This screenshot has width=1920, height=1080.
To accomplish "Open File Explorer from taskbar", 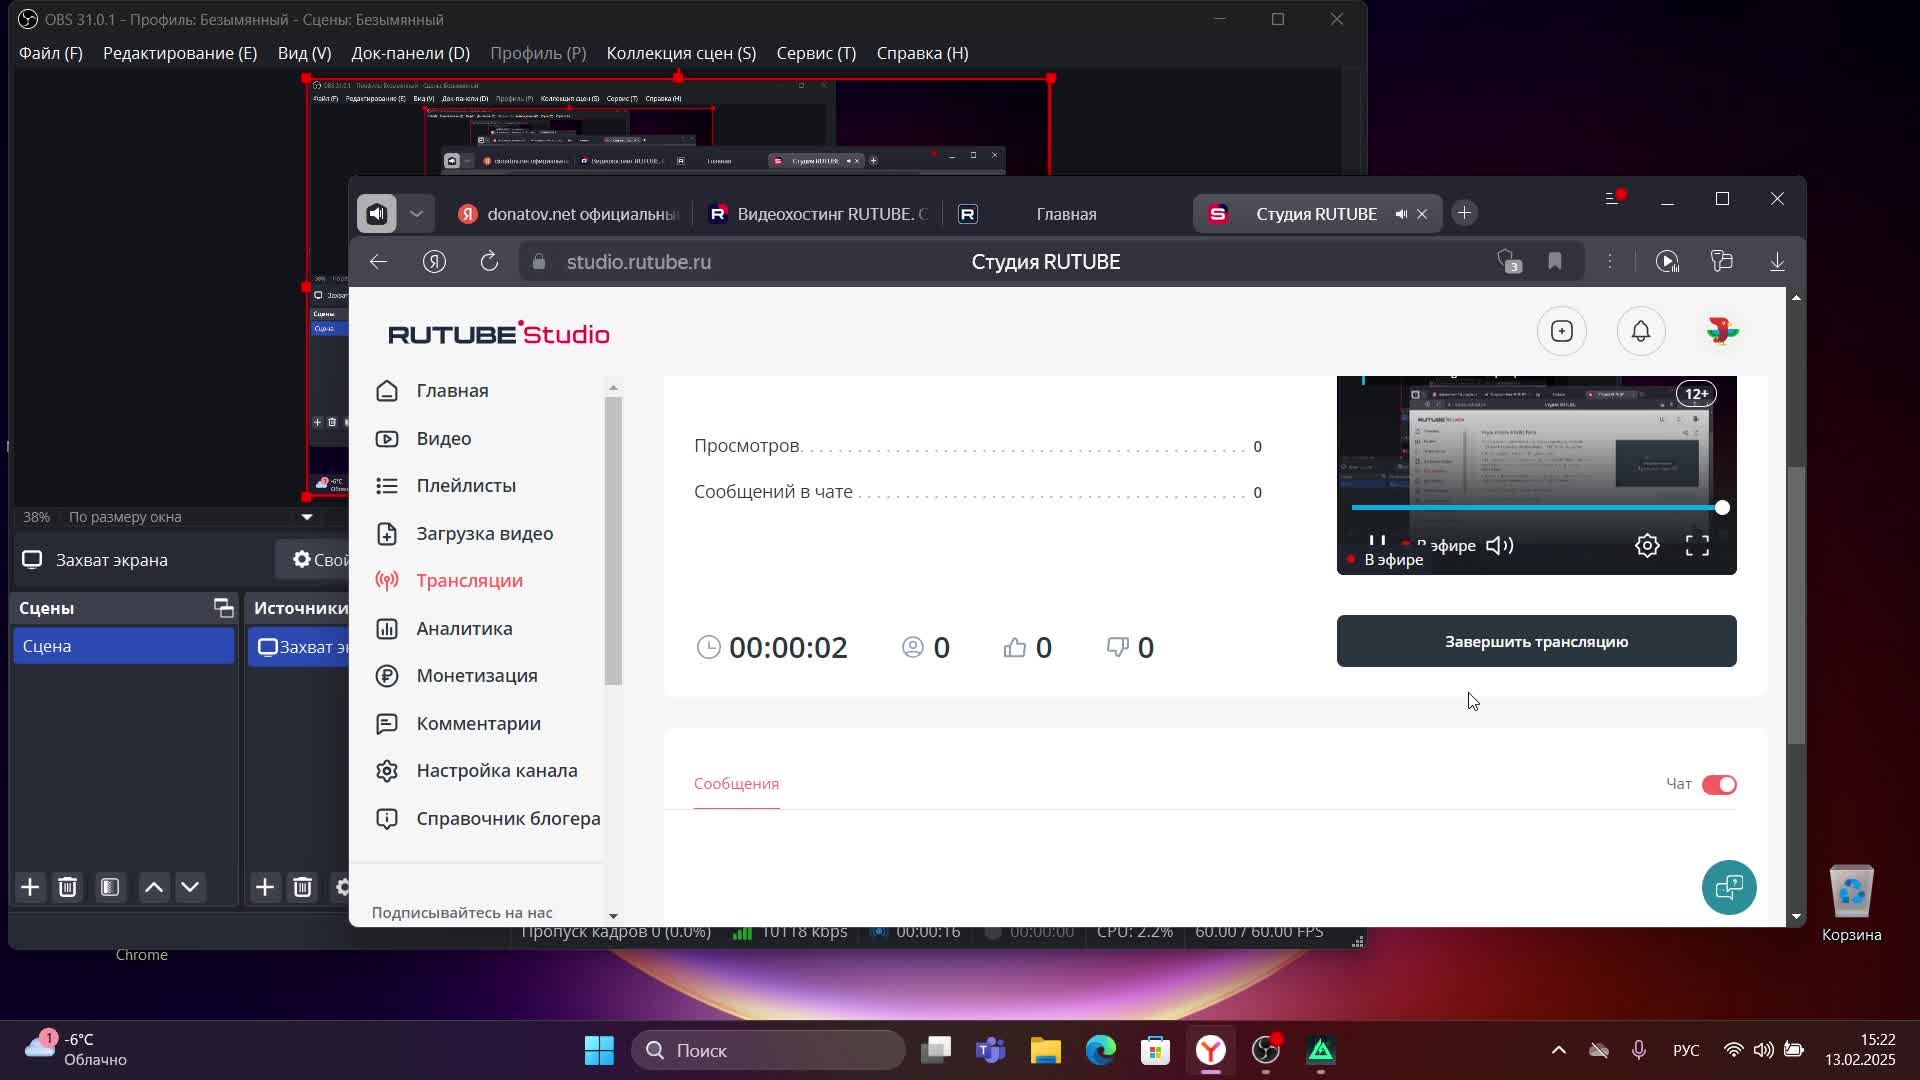I will coord(1046,1051).
